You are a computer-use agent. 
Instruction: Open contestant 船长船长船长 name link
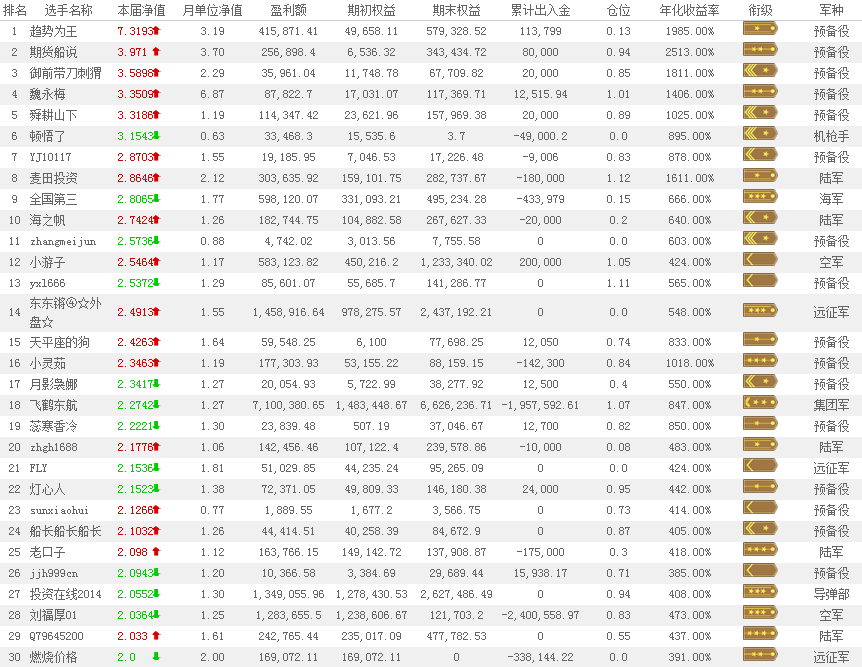click(x=65, y=531)
